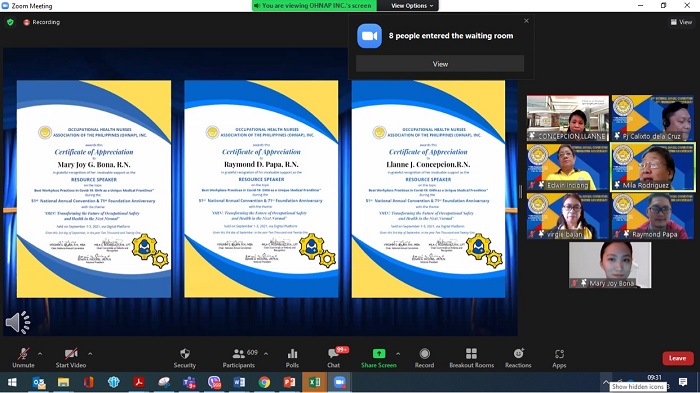Open Microsoft Office app in taskbar
Image resolution: width=700 pixels, height=393 pixels.
point(88,382)
